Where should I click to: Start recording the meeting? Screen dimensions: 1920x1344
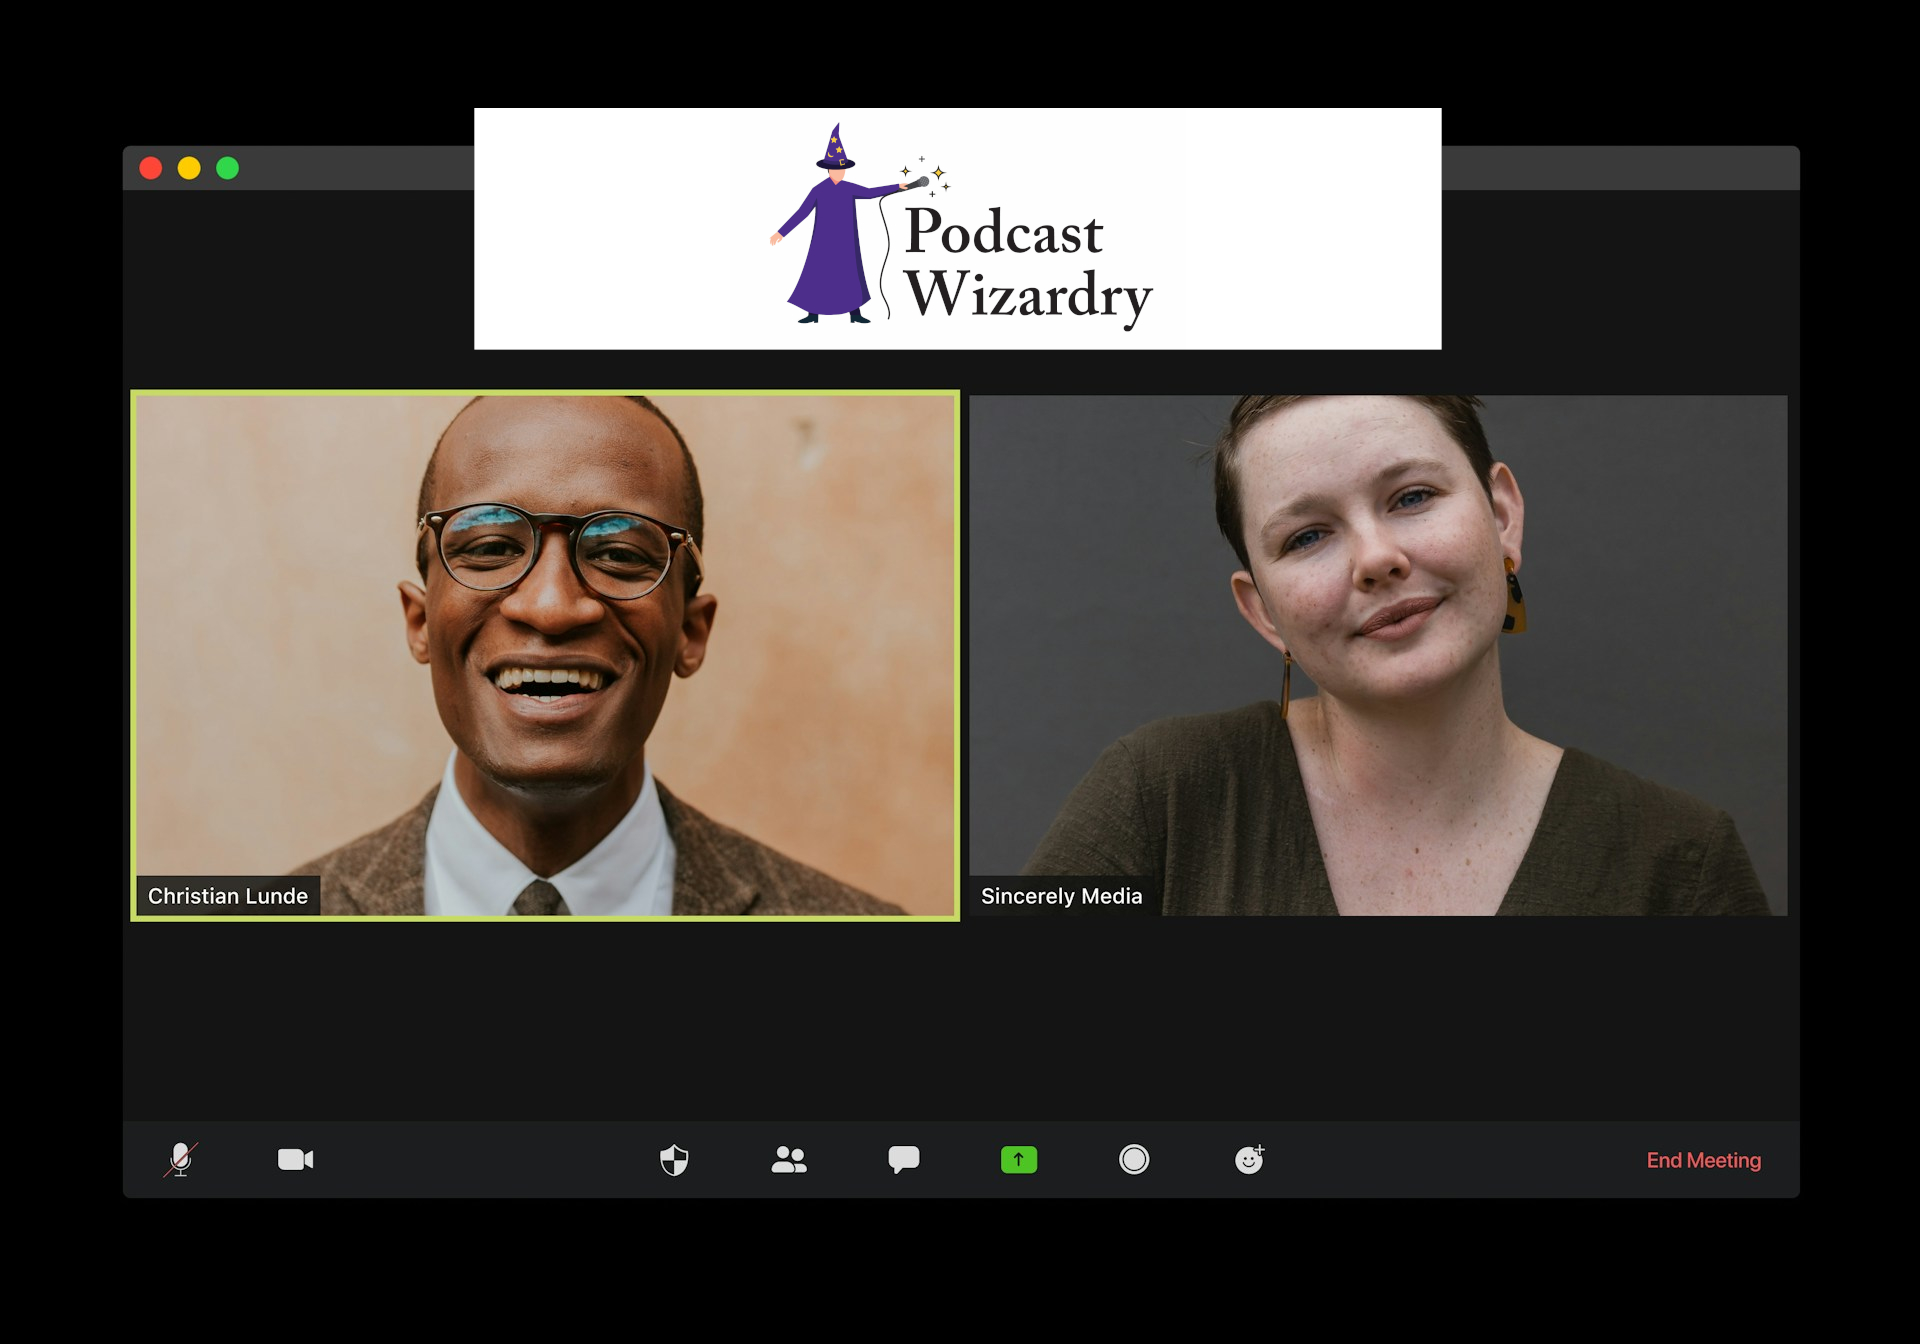coord(1134,1159)
